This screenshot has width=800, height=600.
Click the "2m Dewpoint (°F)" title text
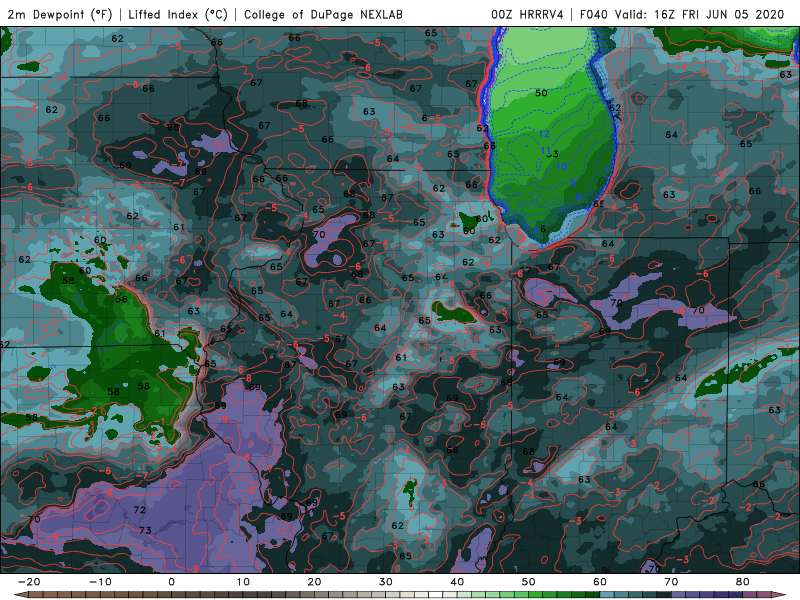click(60, 14)
